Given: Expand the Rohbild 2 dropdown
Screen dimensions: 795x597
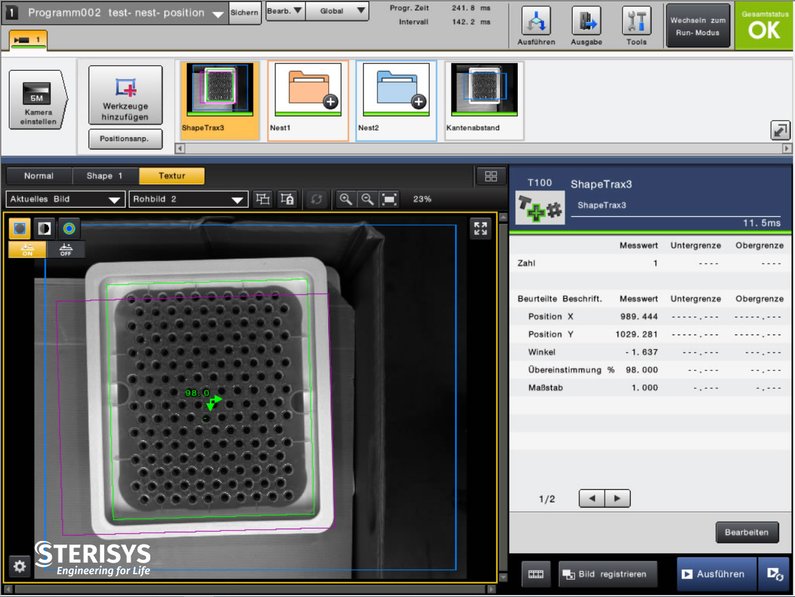Looking at the screenshot, I should coord(187,199).
